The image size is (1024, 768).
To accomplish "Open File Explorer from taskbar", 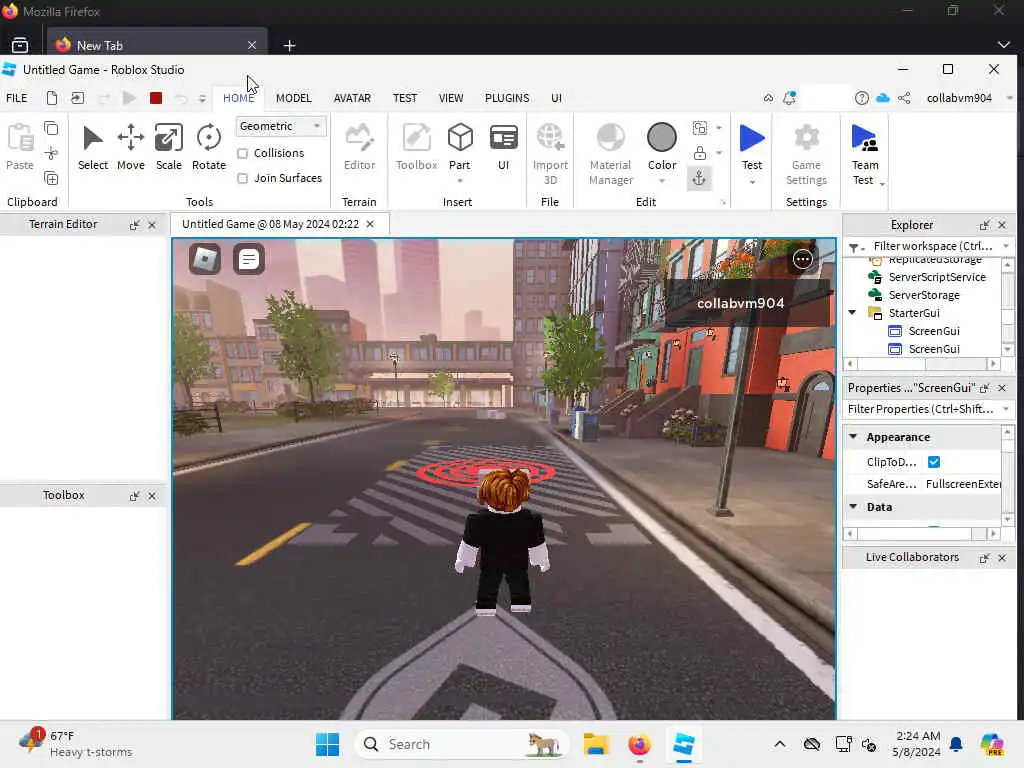I will click(596, 744).
